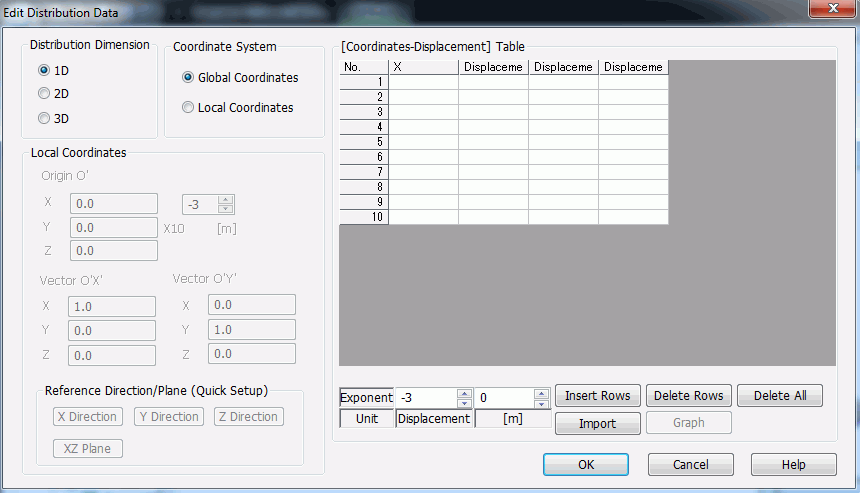This screenshot has height=493, width=860.
Task: Select 3D distribution dimension radio button
Action: (44, 118)
